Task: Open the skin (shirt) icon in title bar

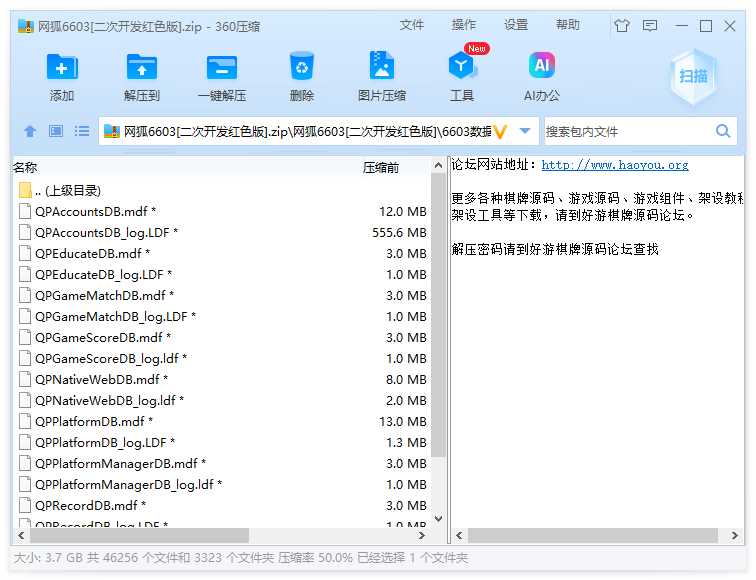Action: pos(622,25)
